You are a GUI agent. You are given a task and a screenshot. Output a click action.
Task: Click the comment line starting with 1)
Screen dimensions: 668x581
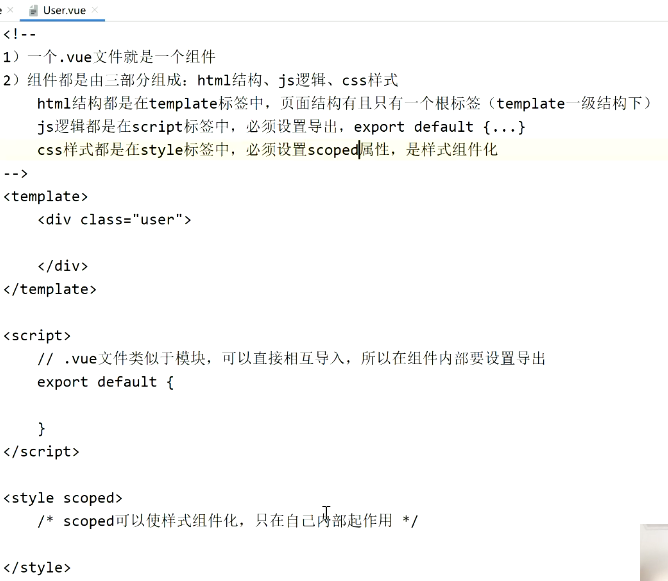click(x=109, y=57)
